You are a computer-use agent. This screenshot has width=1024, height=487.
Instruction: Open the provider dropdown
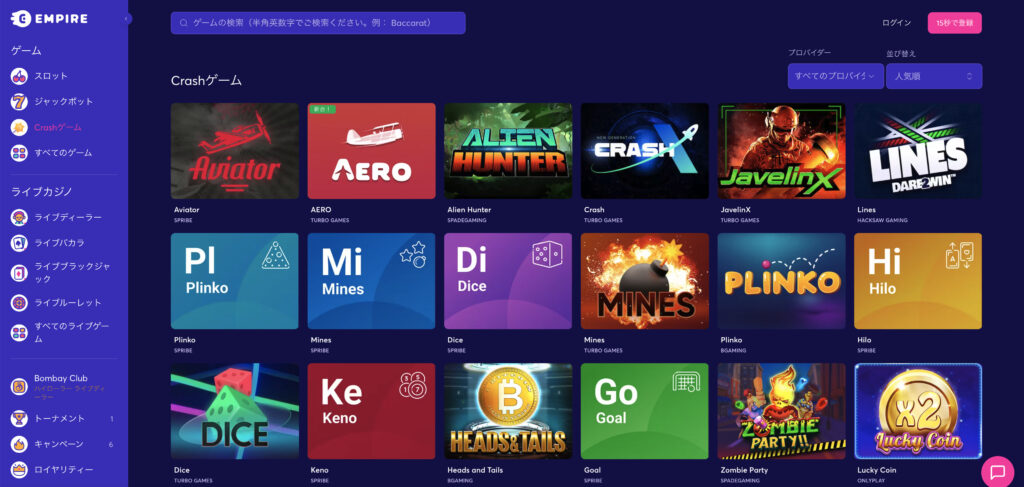point(835,76)
